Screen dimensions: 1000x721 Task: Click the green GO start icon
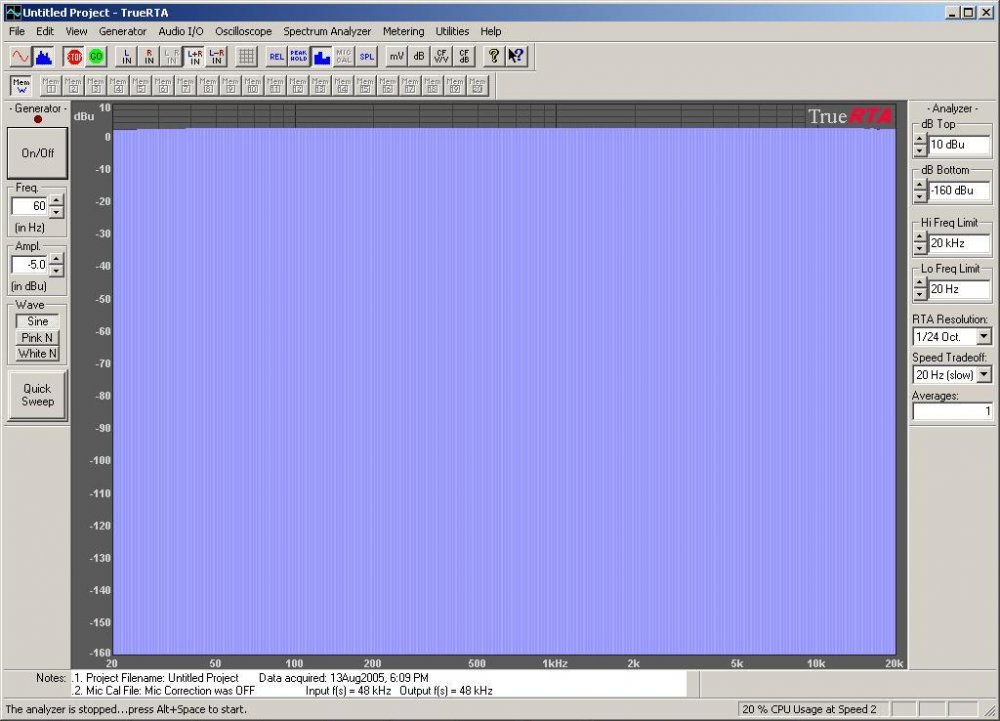coord(96,57)
